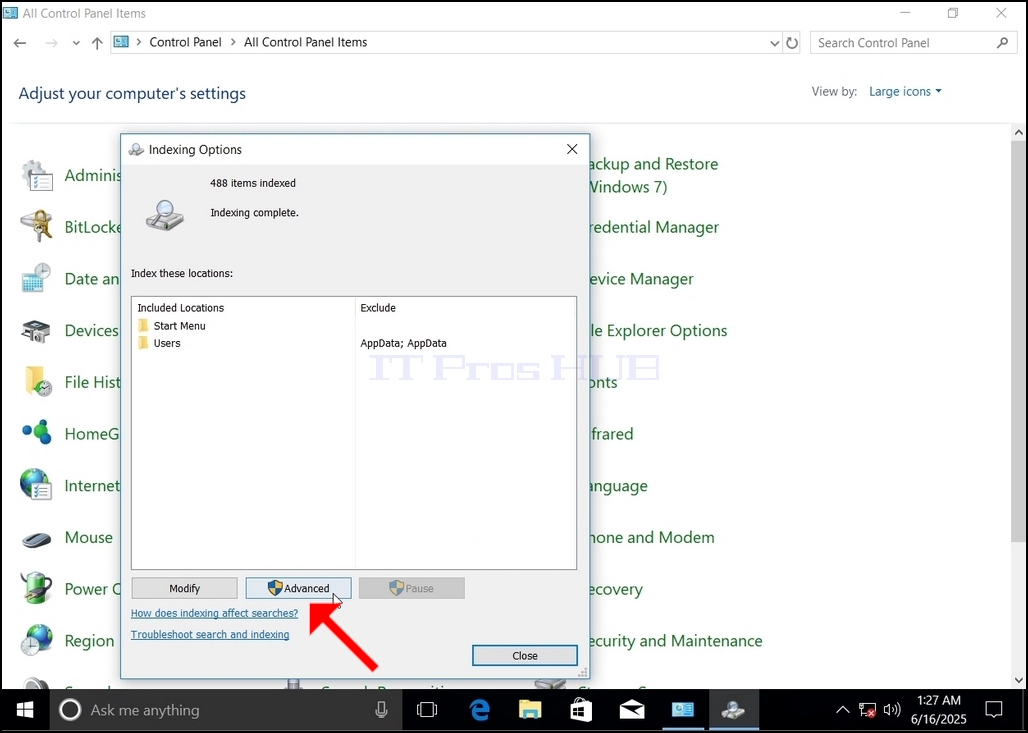Close Indexing Options with the X button
Screen dimensions: 1028x733
[572, 149]
